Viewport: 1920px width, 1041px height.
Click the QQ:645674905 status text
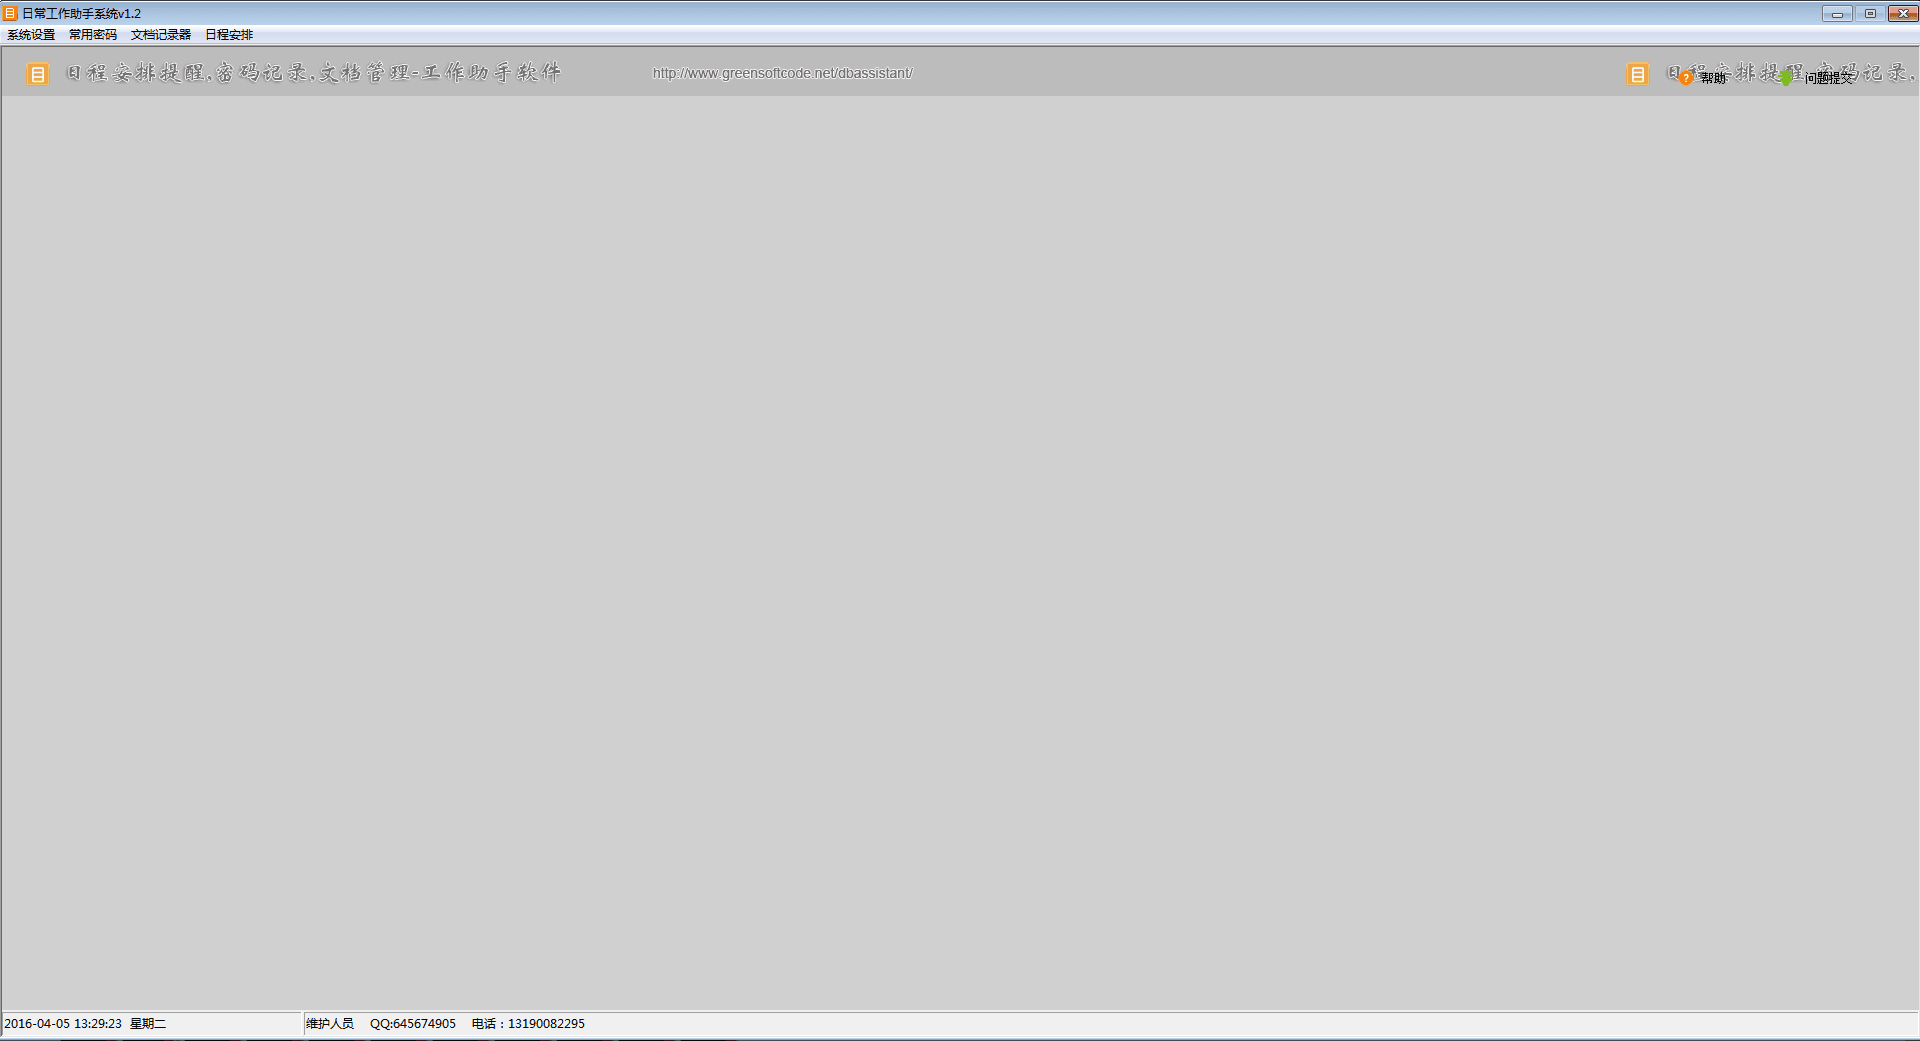coord(413,1024)
